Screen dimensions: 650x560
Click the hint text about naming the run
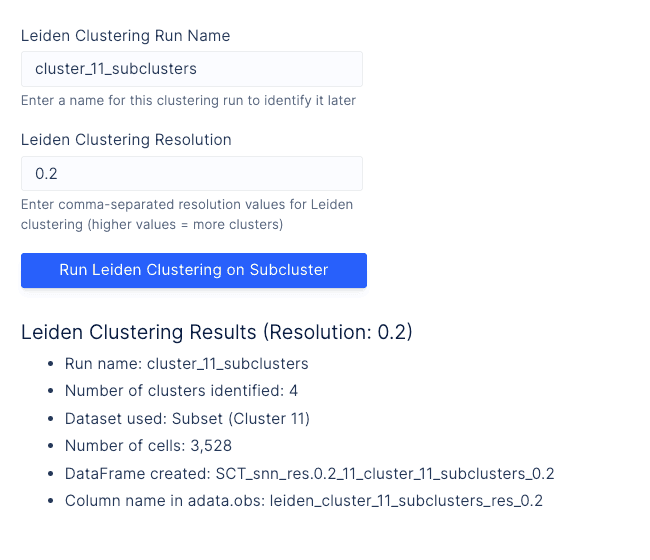(188, 100)
